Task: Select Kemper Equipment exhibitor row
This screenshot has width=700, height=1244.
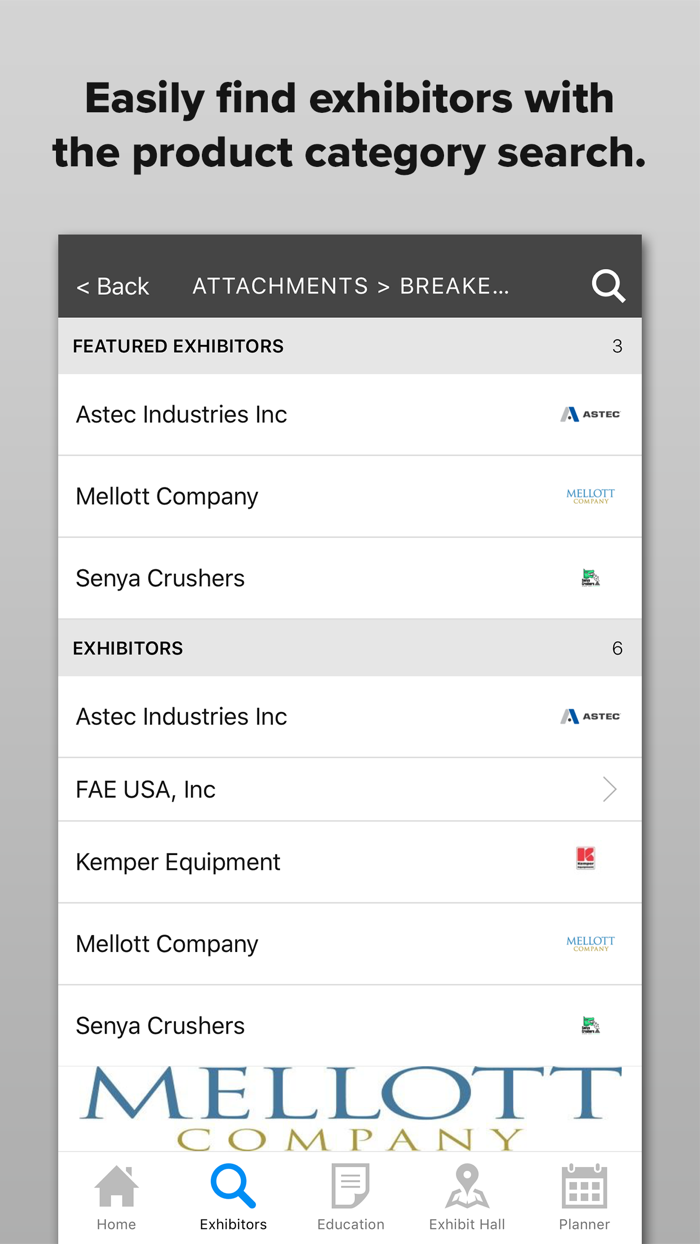Action: point(178,862)
